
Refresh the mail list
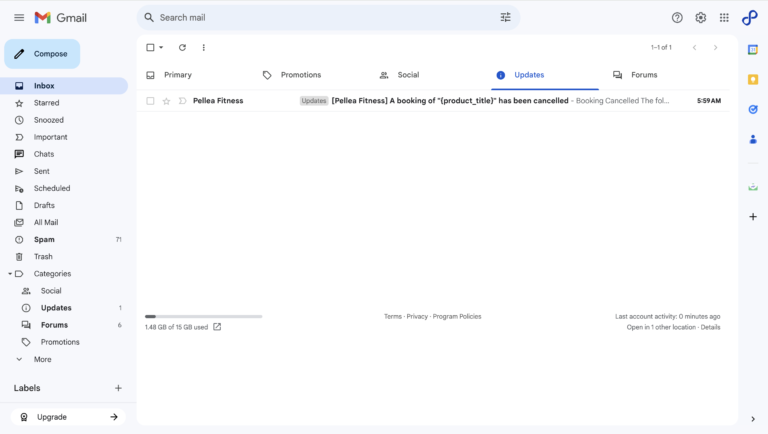coord(182,48)
